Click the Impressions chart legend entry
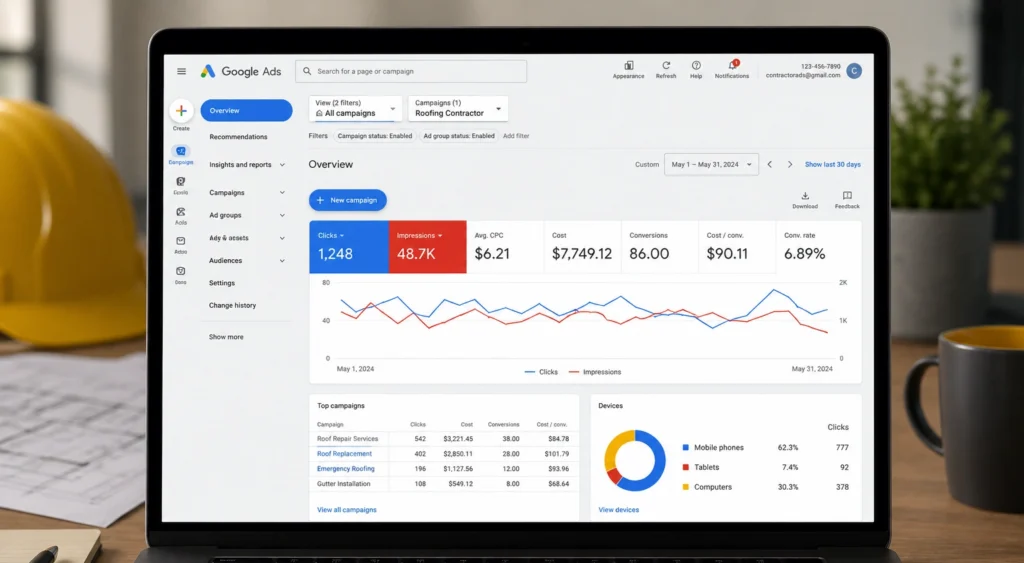The width and height of the screenshot is (1024, 563). 595,372
